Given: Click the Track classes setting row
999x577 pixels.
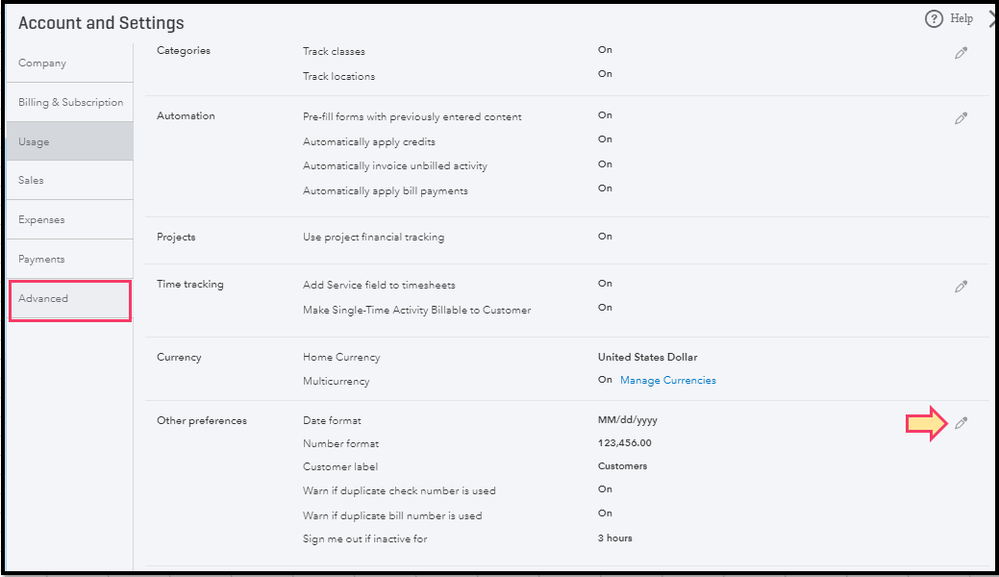Looking at the screenshot, I should pyautogui.click(x=334, y=51).
